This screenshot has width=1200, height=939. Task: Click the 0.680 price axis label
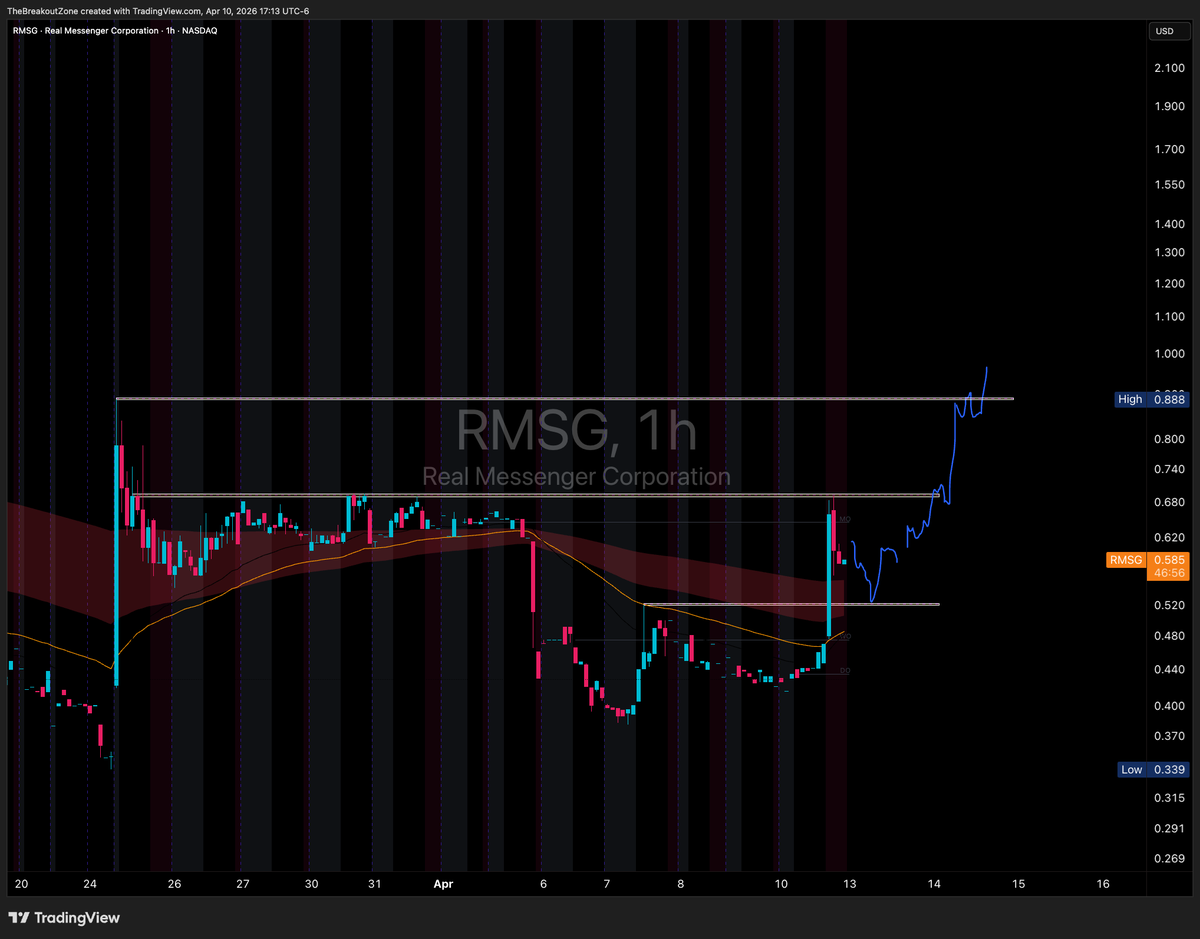point(1169,502)
